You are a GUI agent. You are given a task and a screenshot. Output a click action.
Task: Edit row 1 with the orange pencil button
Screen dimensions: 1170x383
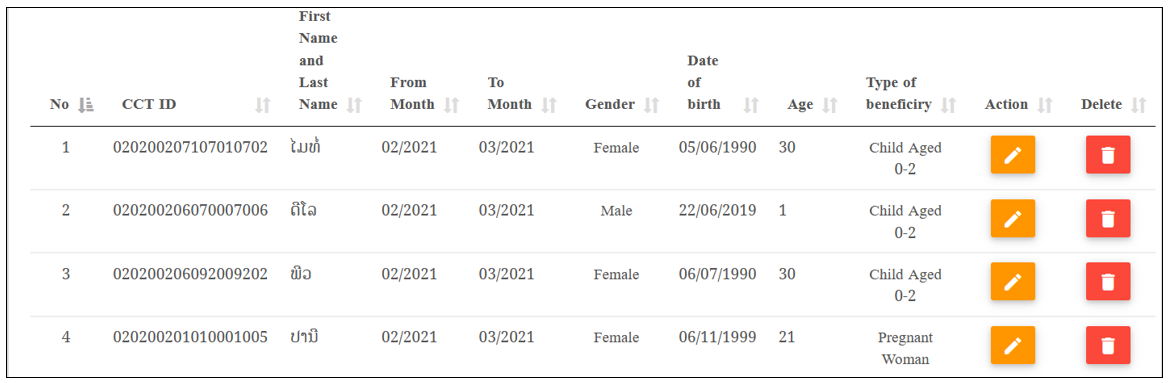point(1013,155)
